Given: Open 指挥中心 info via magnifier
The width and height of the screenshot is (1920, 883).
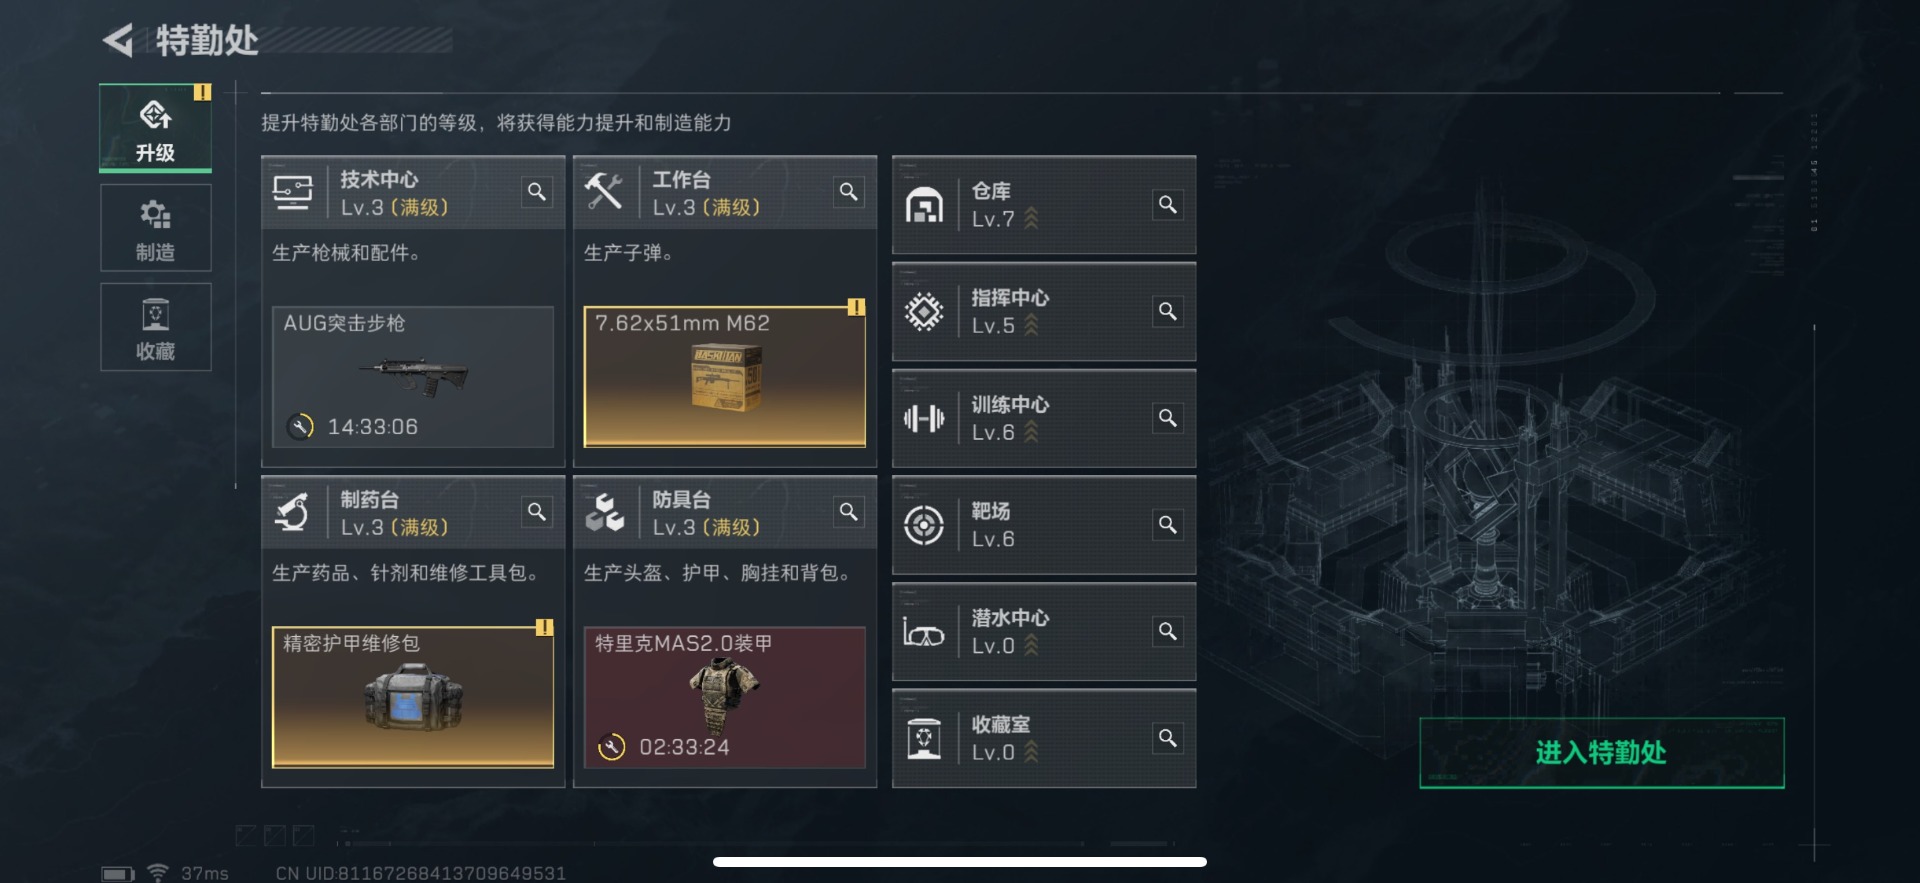Looking at the screenshot, I should click(x=1167, y=312).
